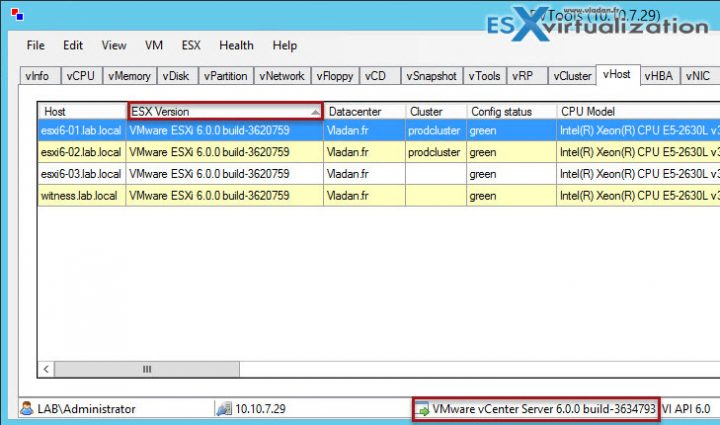Switch to the vNetwork tab
The height and width of the screenshot is (425, 720).
coord(282,76)
